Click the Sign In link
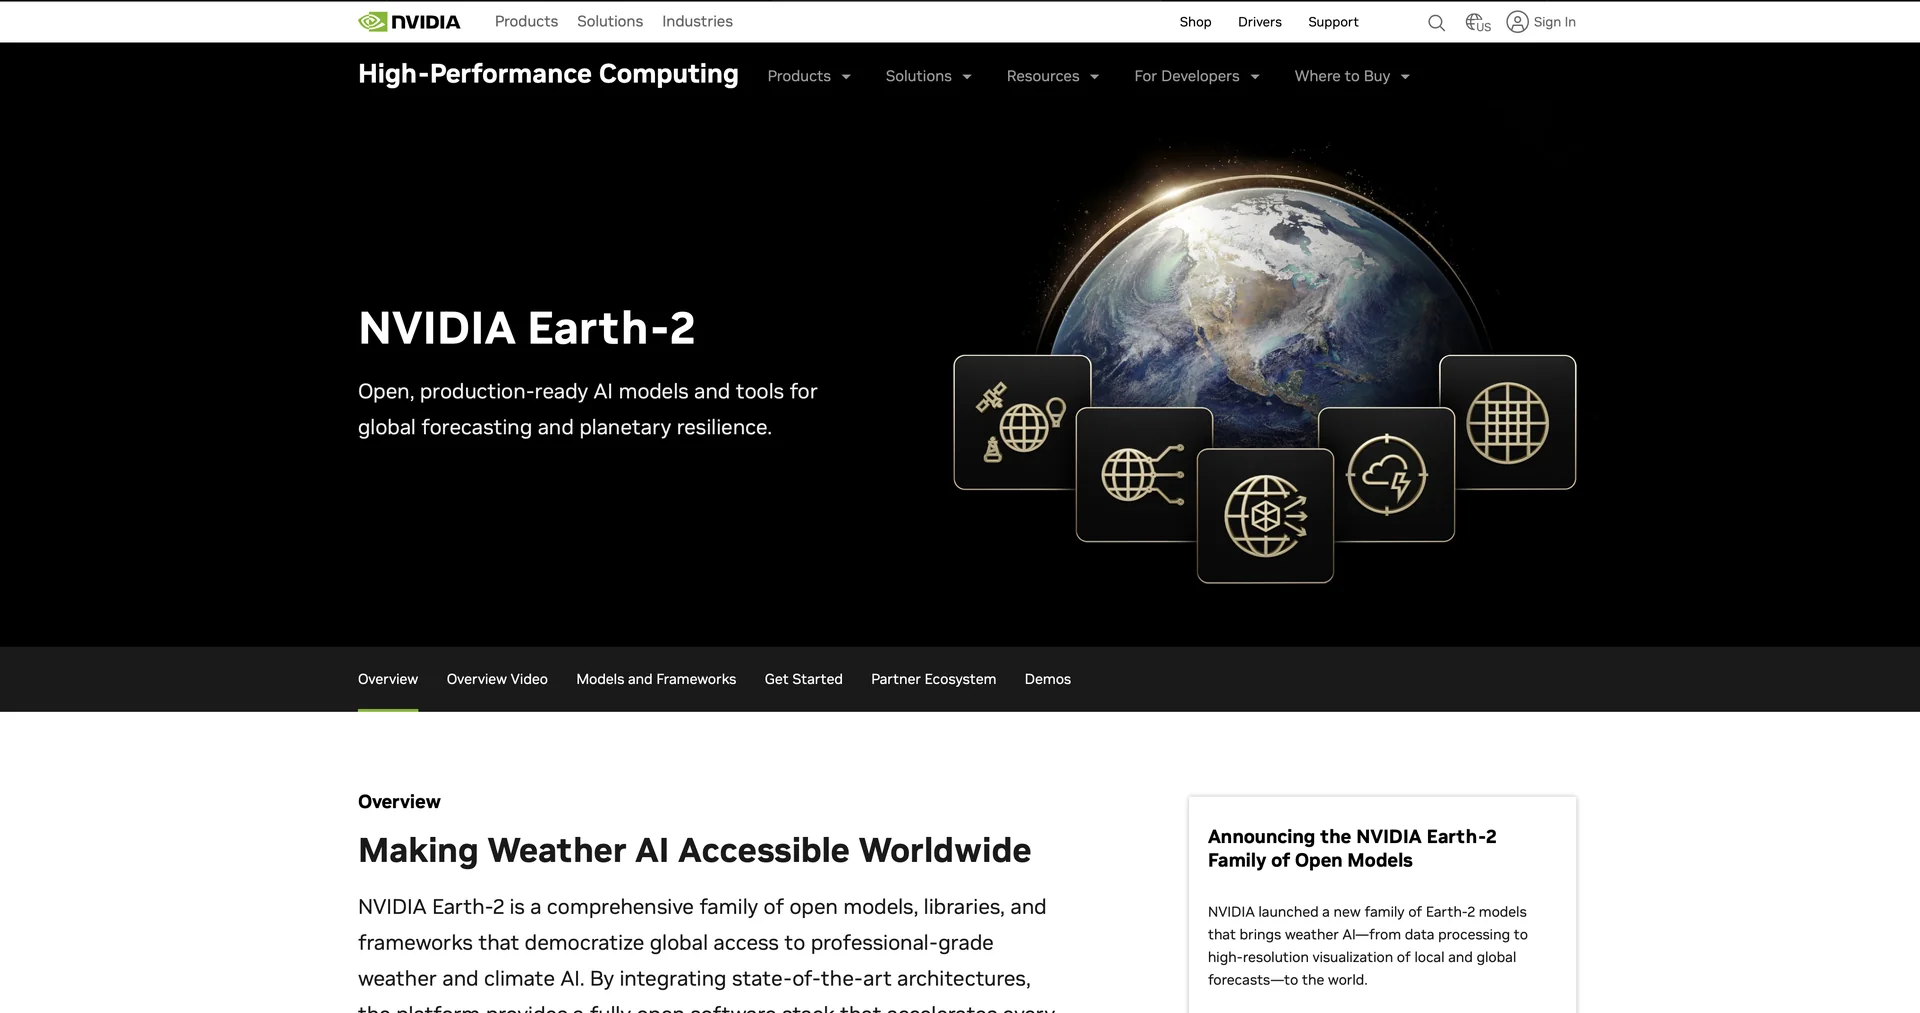Screen dimensions: 1920x1013 1554,22
